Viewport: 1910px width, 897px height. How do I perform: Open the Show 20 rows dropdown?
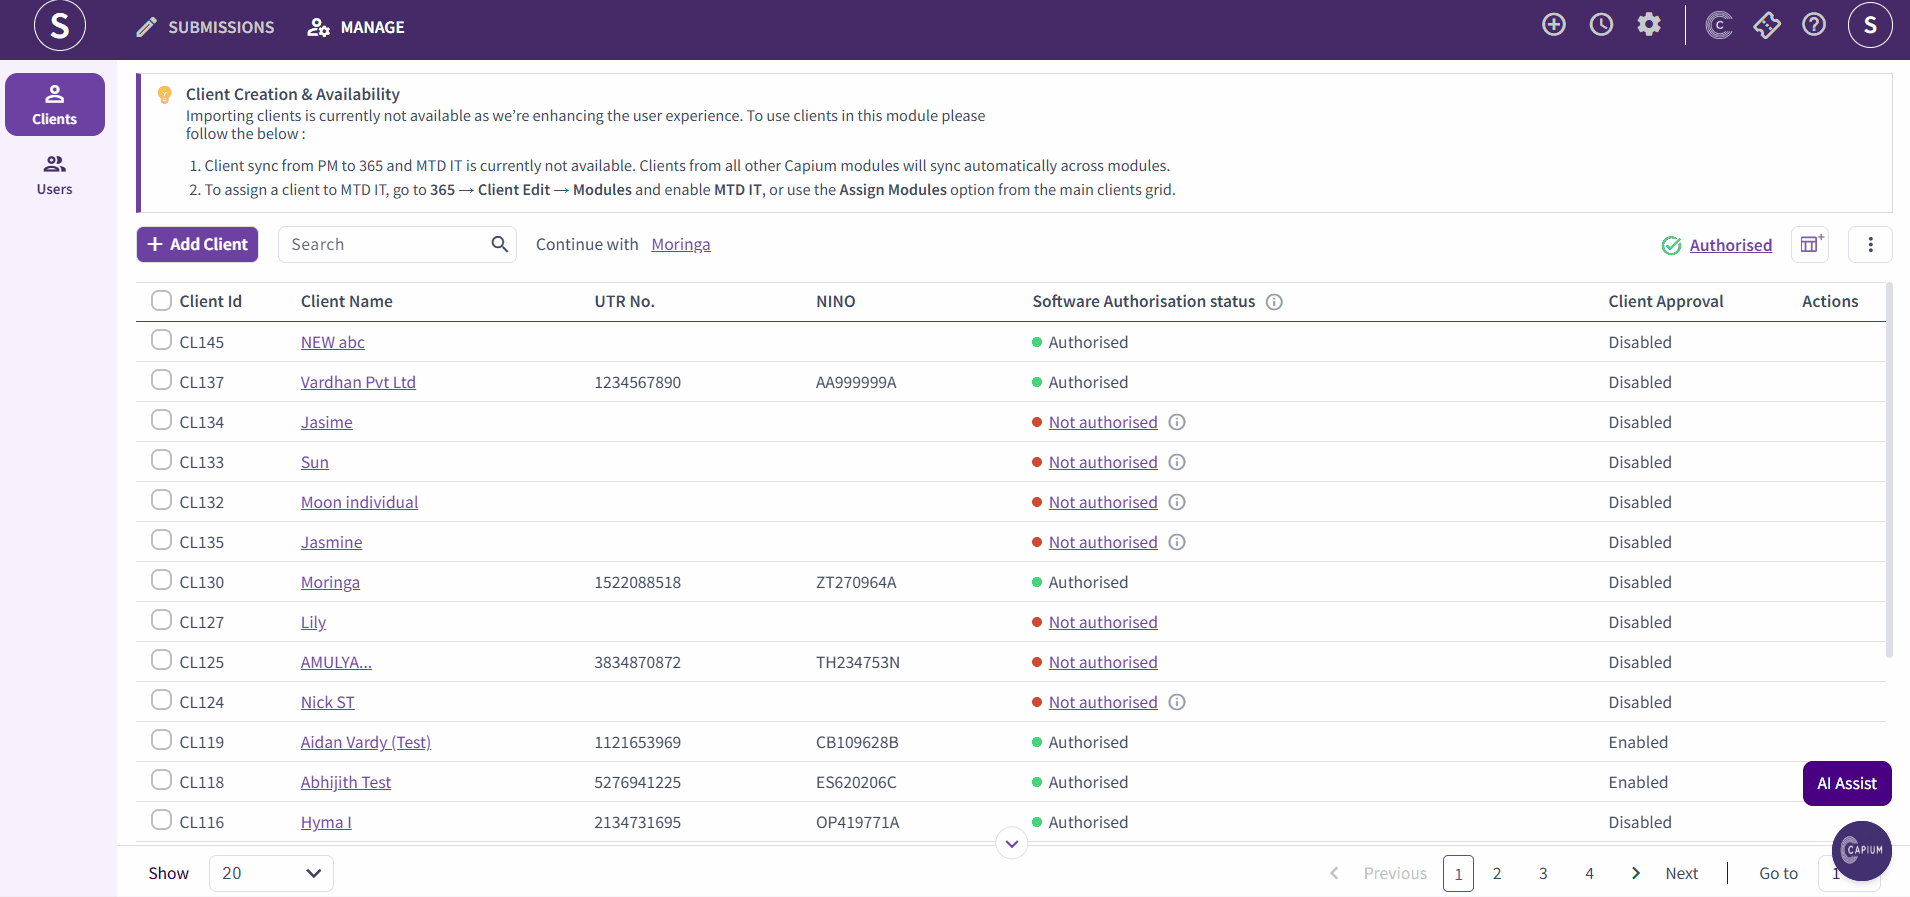point(271,873)
